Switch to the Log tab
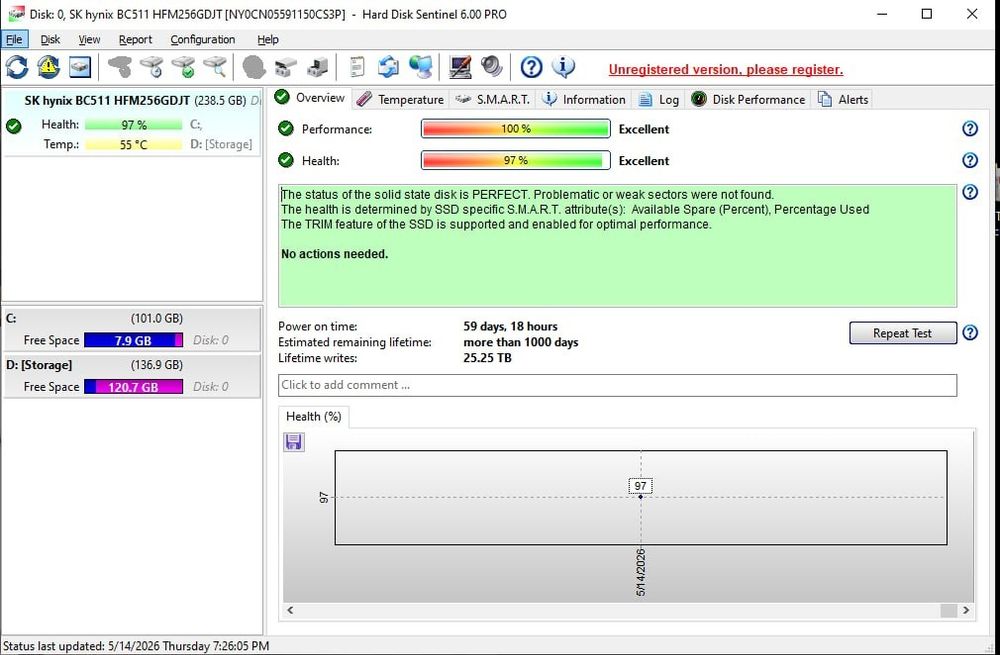Screen dimensions: 1000x655 [x=659, y=99]
